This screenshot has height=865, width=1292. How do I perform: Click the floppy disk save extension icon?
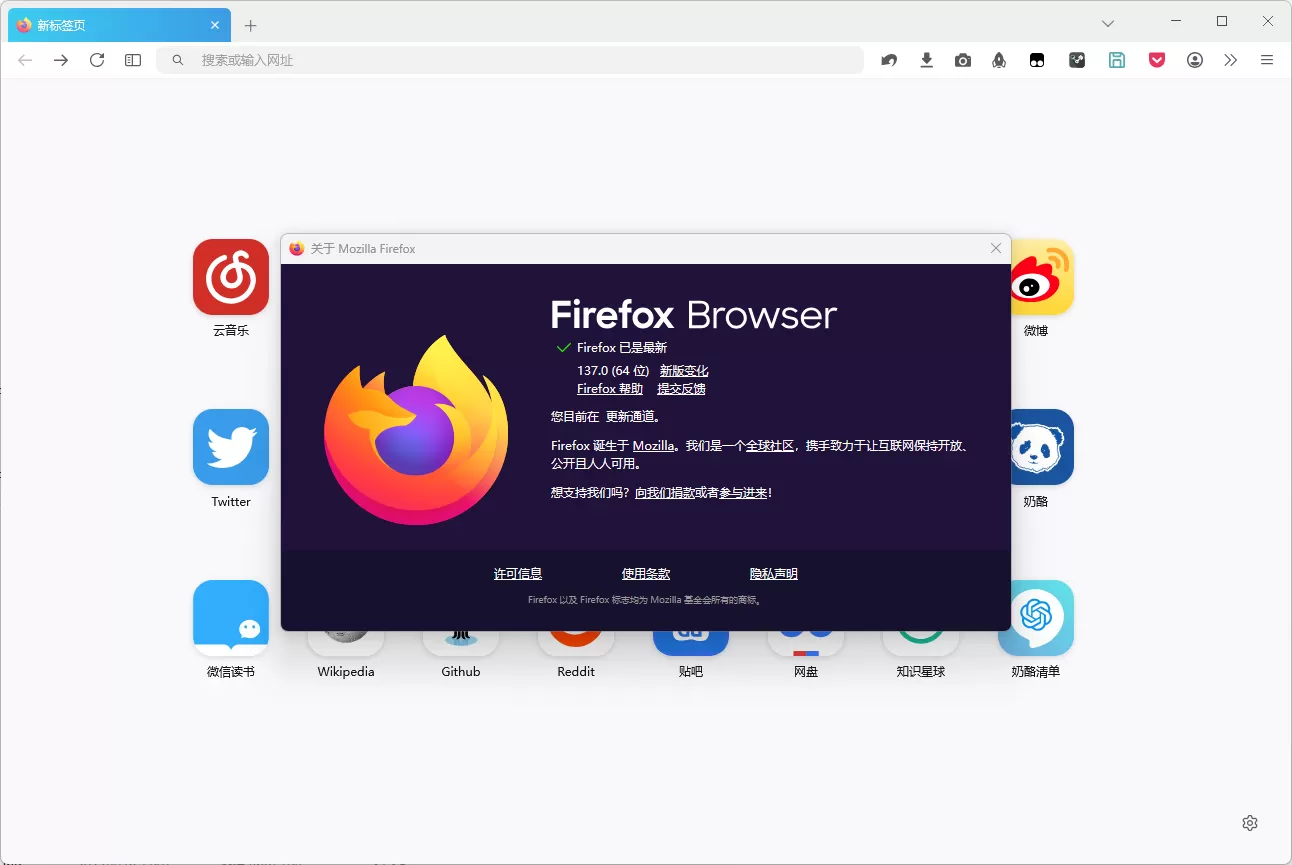tap(1117, 60)
